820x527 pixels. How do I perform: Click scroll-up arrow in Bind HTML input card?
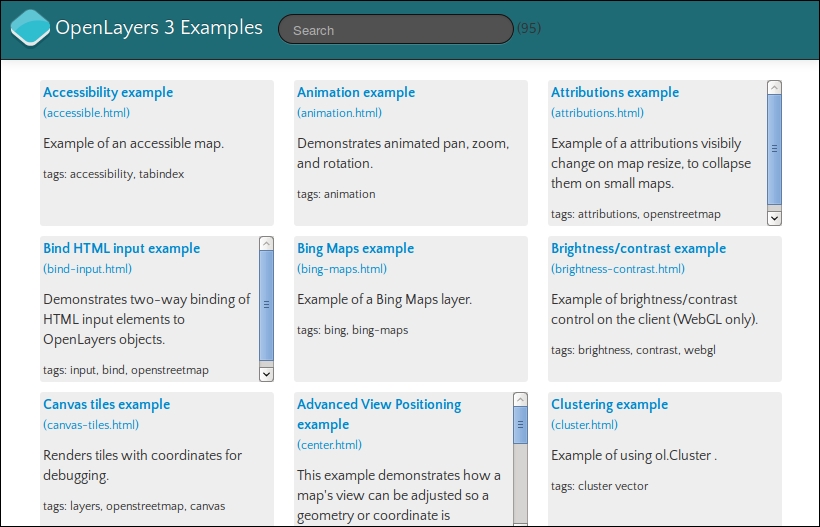(x=266, y=243)
